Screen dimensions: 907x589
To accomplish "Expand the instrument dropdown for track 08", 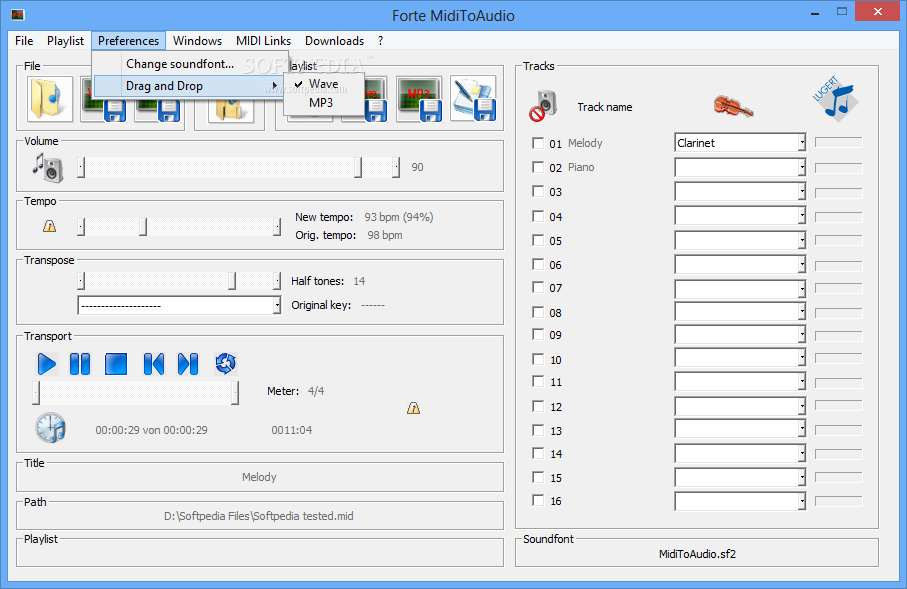I will point(802,312).
